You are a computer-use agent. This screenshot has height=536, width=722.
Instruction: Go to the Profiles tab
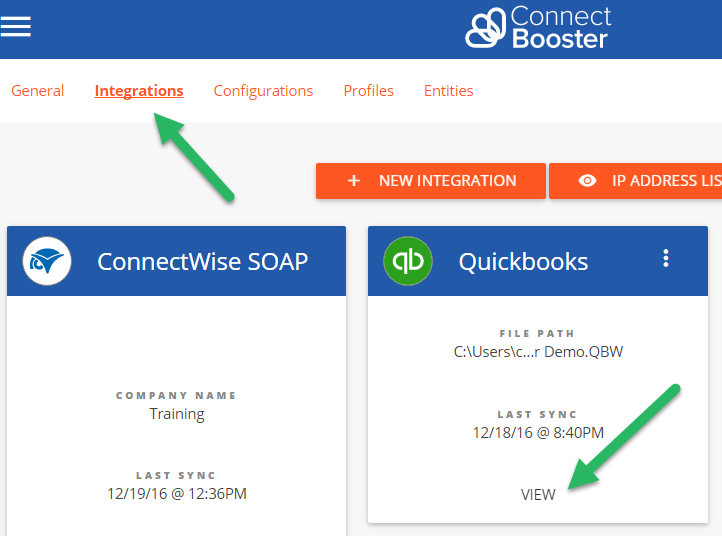coord(369,91)
